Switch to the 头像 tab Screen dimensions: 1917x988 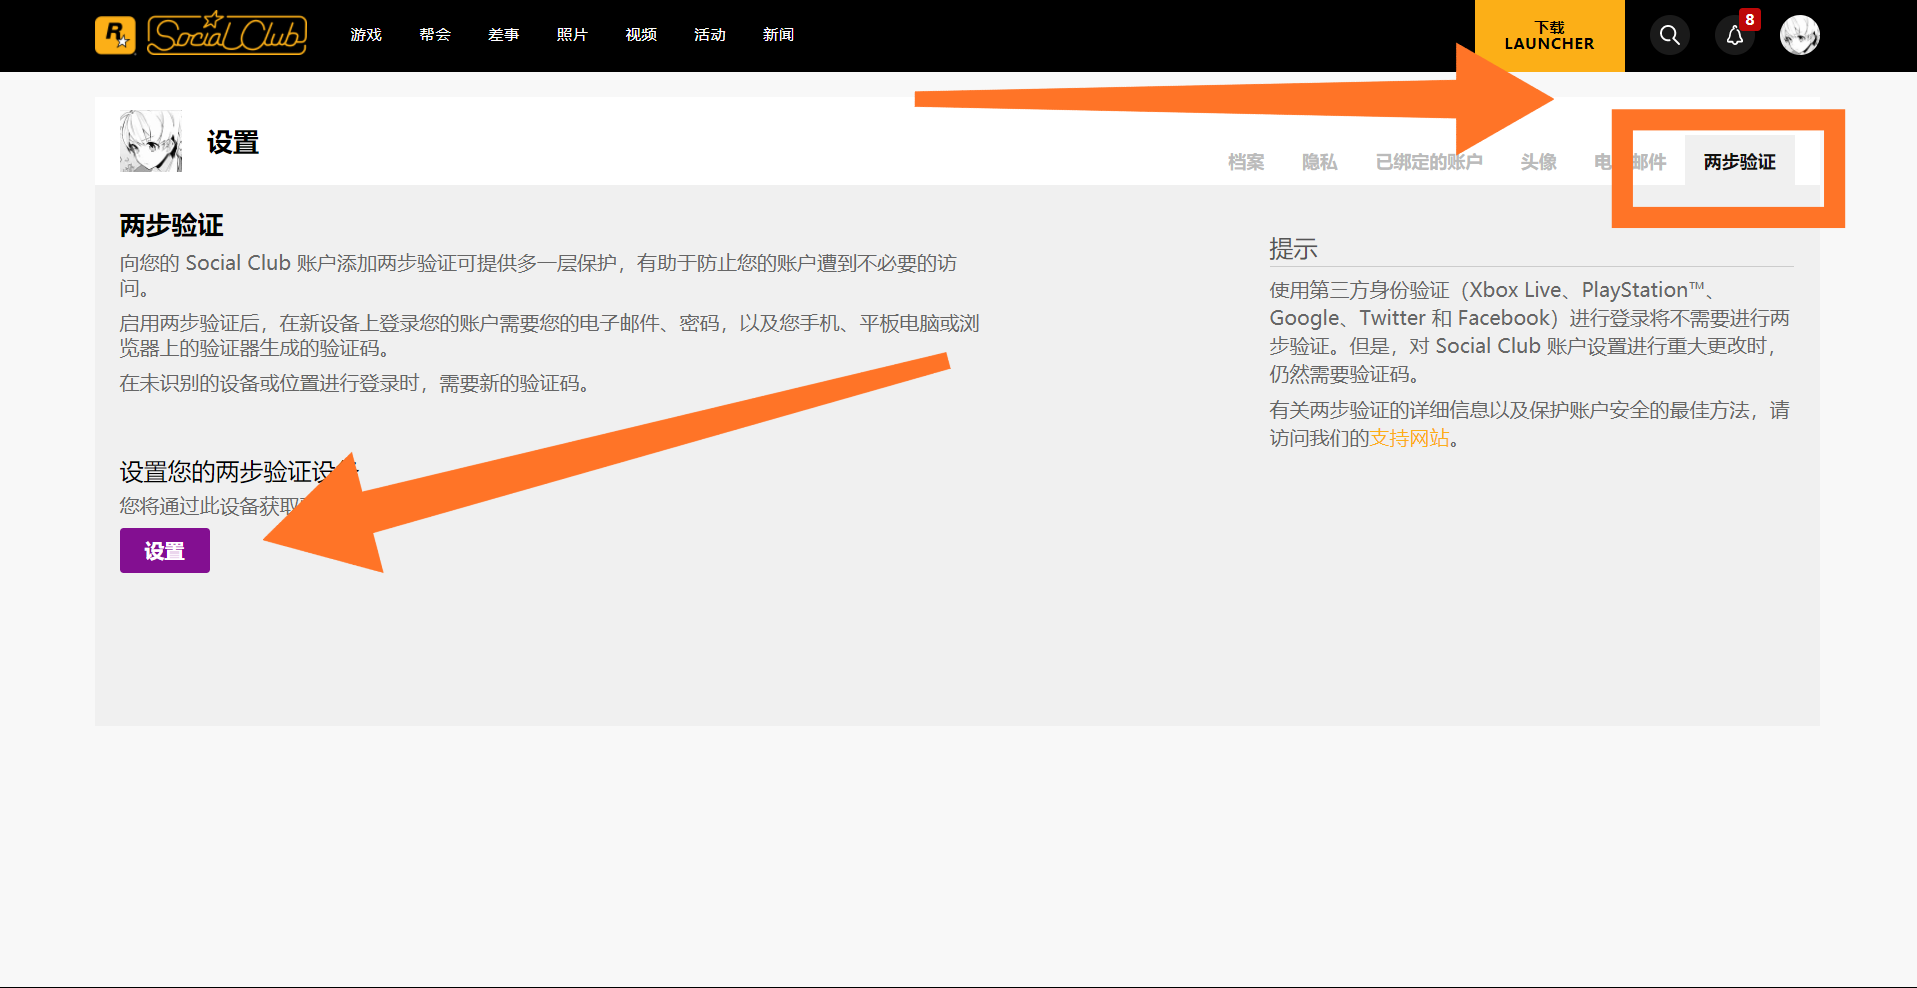(x=1539, y=162)
